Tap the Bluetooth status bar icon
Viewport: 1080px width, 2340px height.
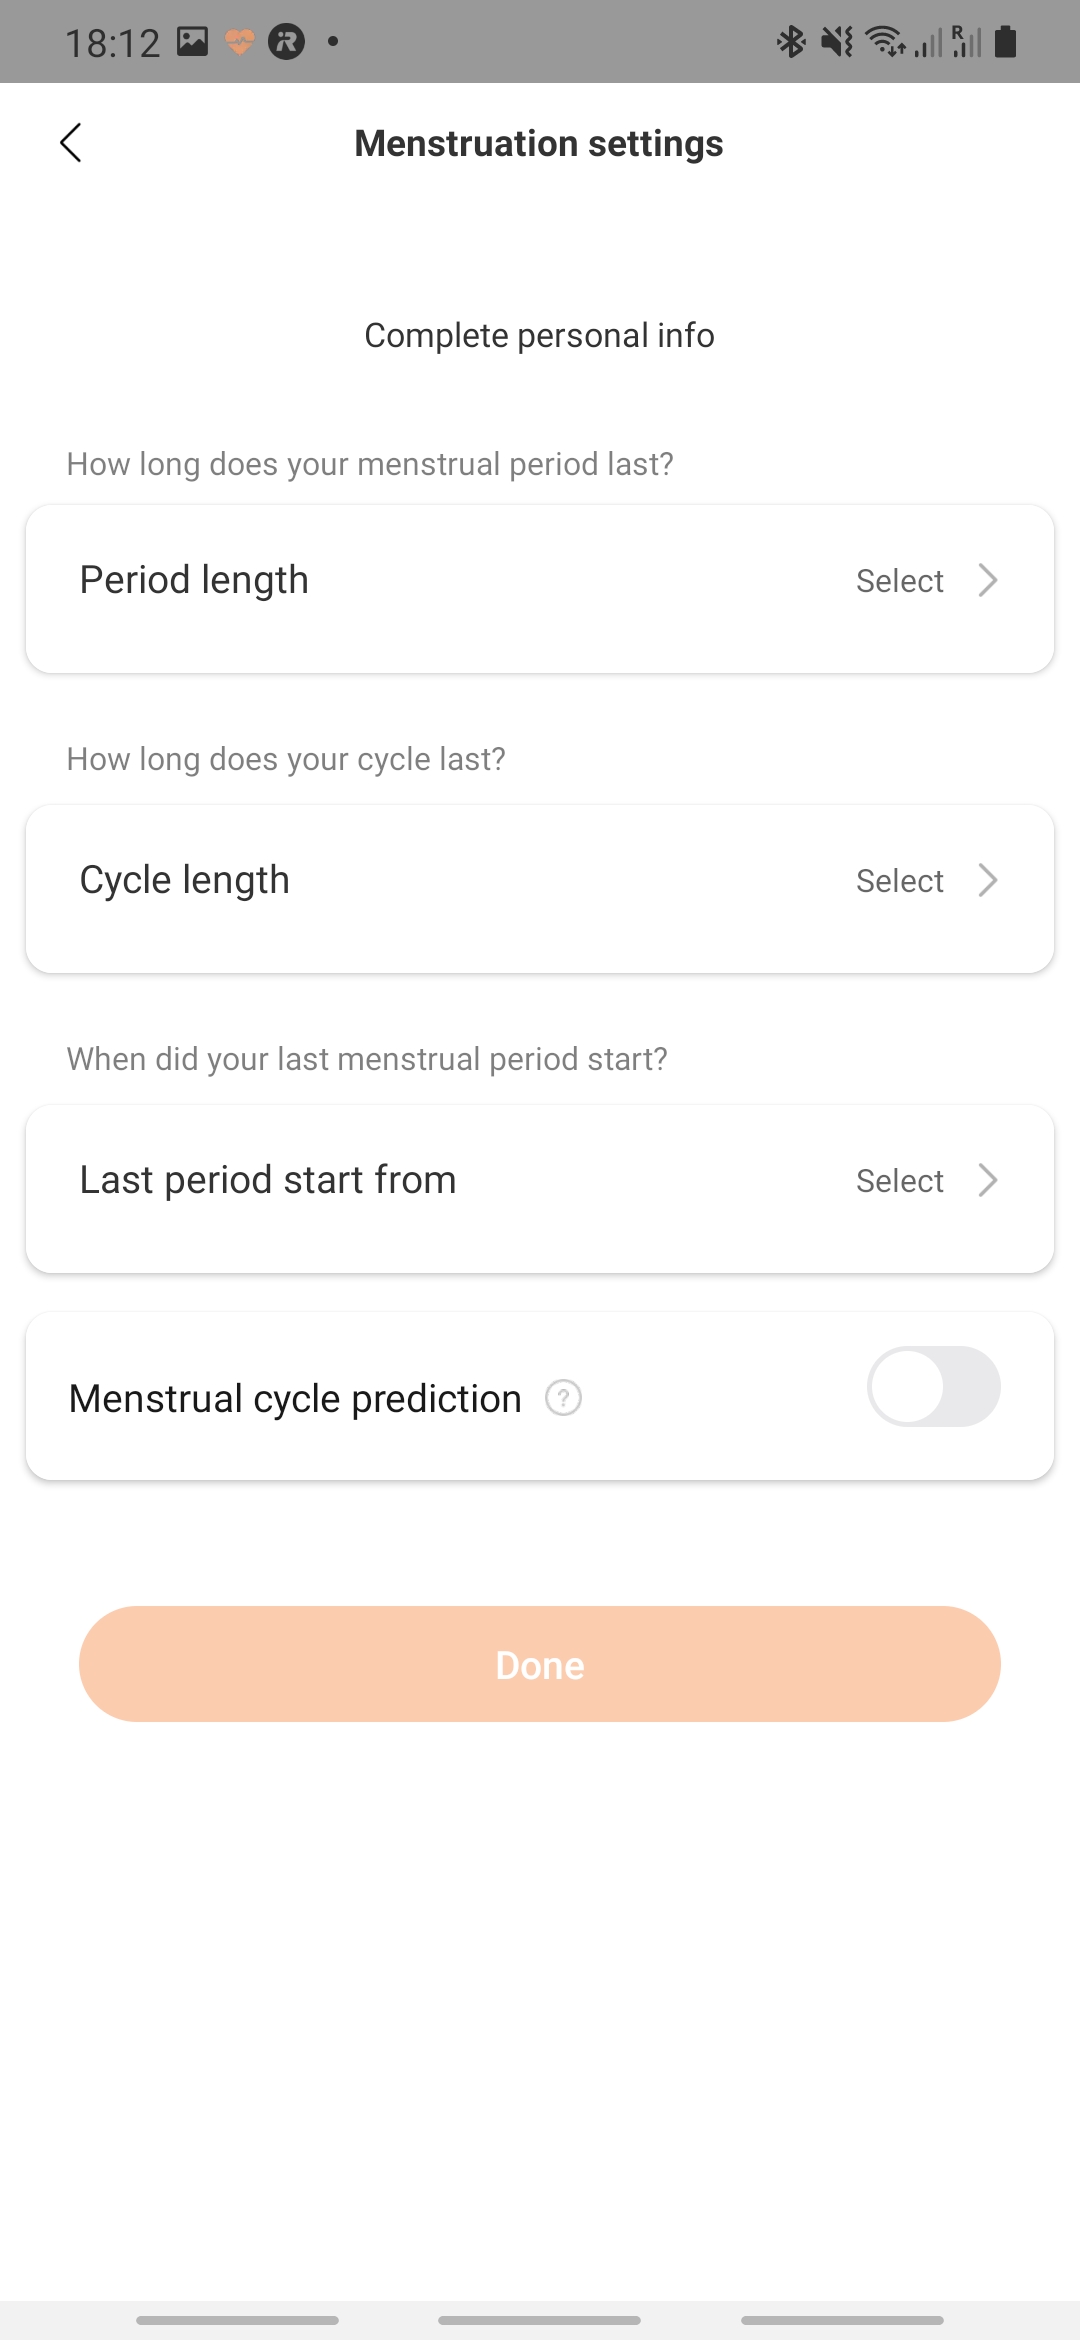791,42
